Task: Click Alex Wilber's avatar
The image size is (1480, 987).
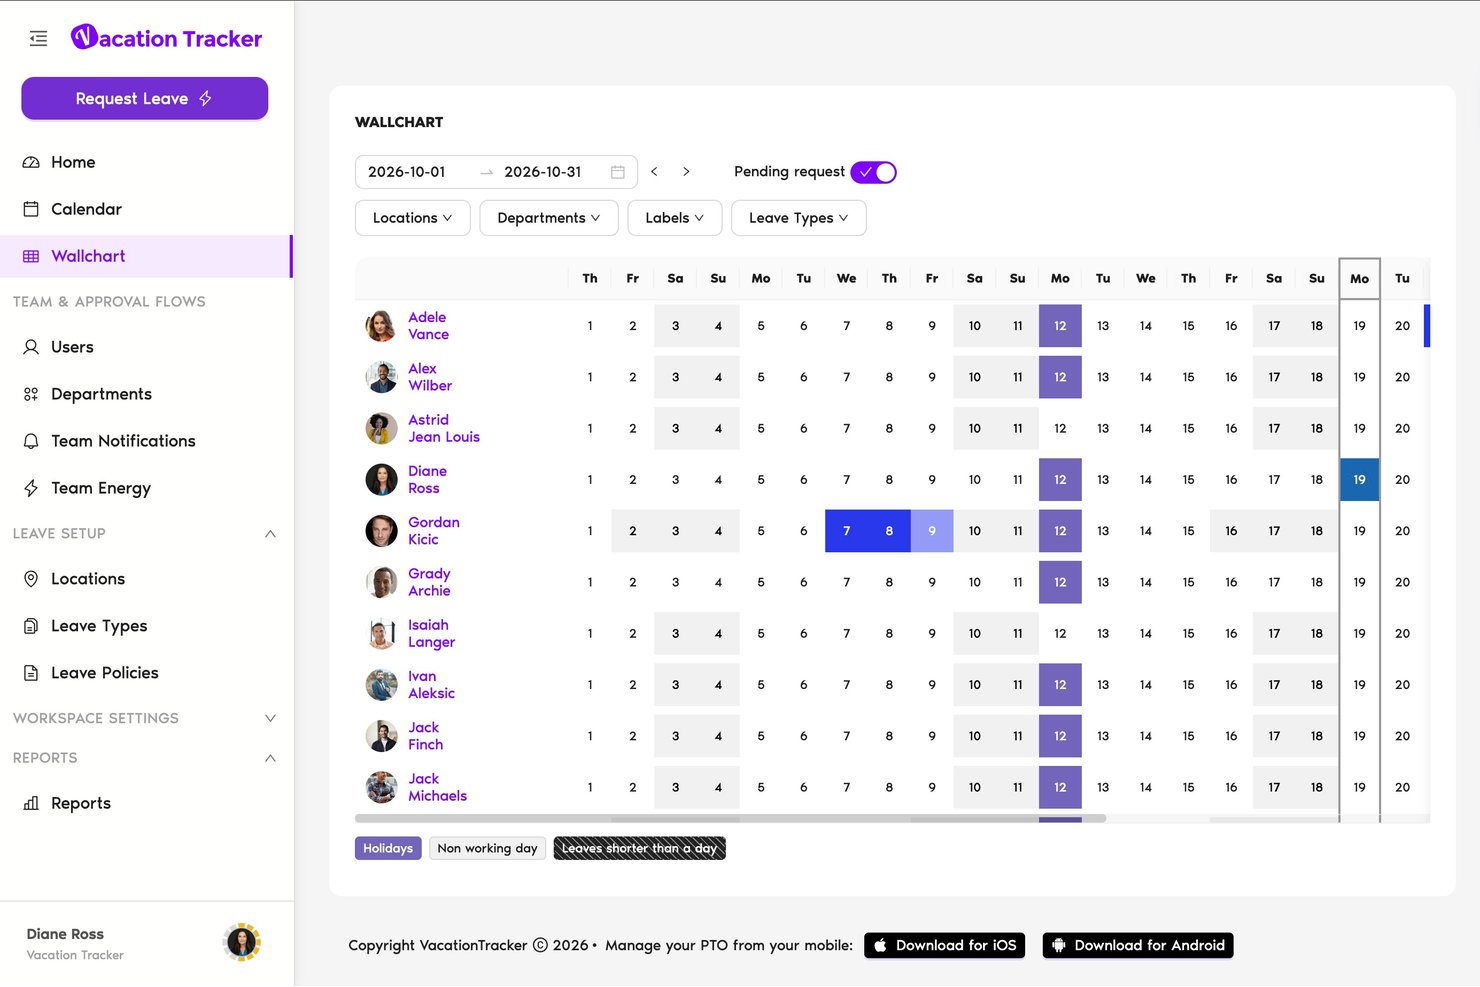Action: tap(381, 377)
